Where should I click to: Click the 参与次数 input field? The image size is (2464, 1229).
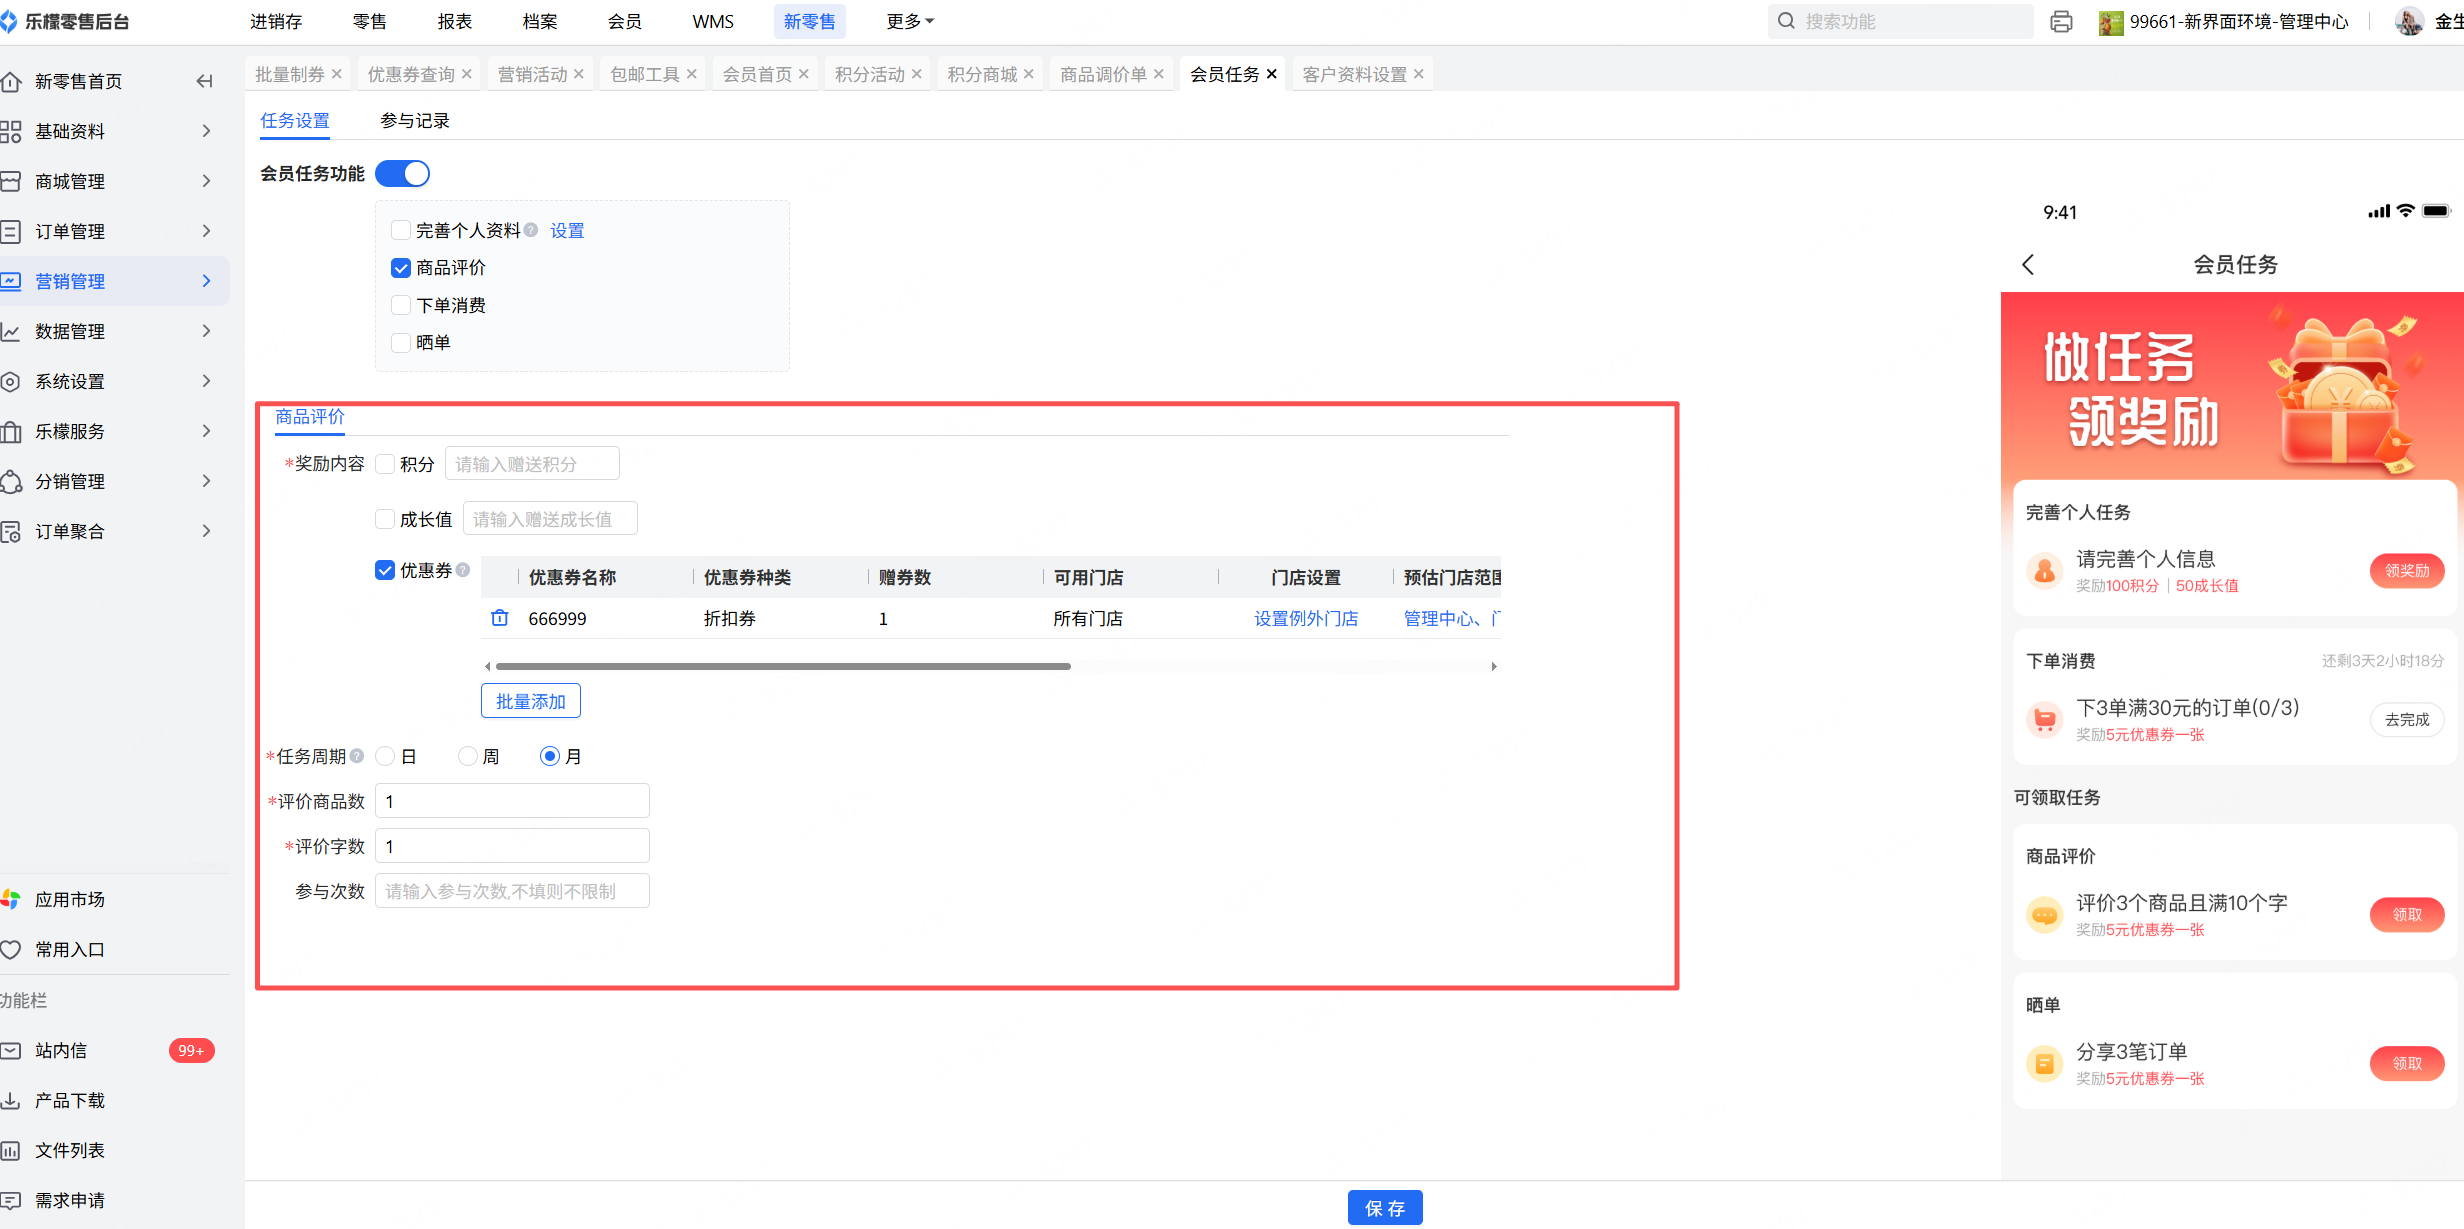point(512,891)
